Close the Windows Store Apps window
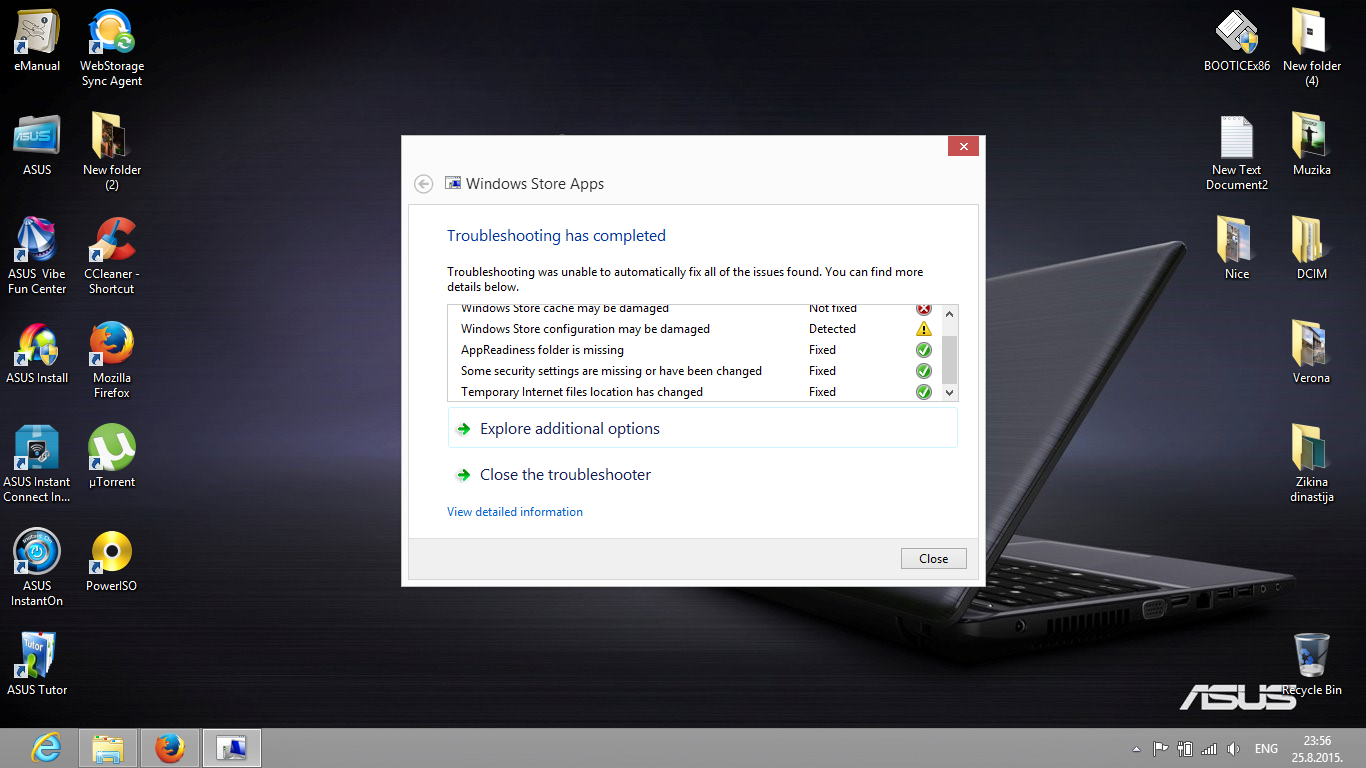This screenshot has width=1366, height=768. pos(963,147)
